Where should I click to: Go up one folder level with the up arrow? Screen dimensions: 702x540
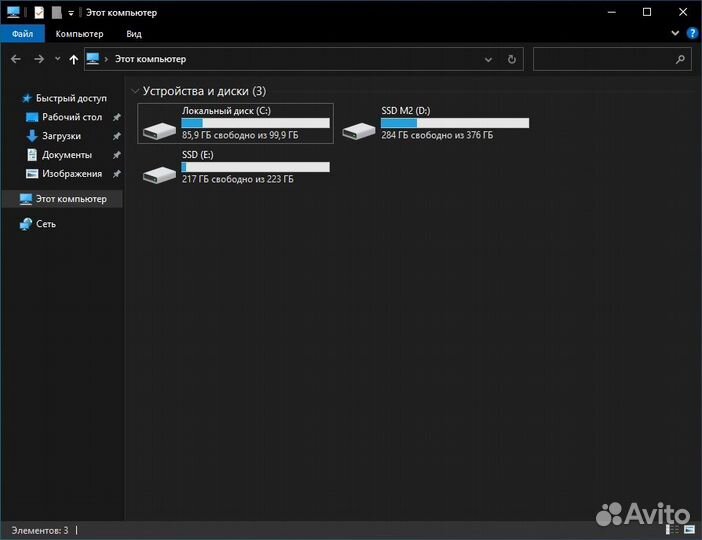(x=73, y=59)
